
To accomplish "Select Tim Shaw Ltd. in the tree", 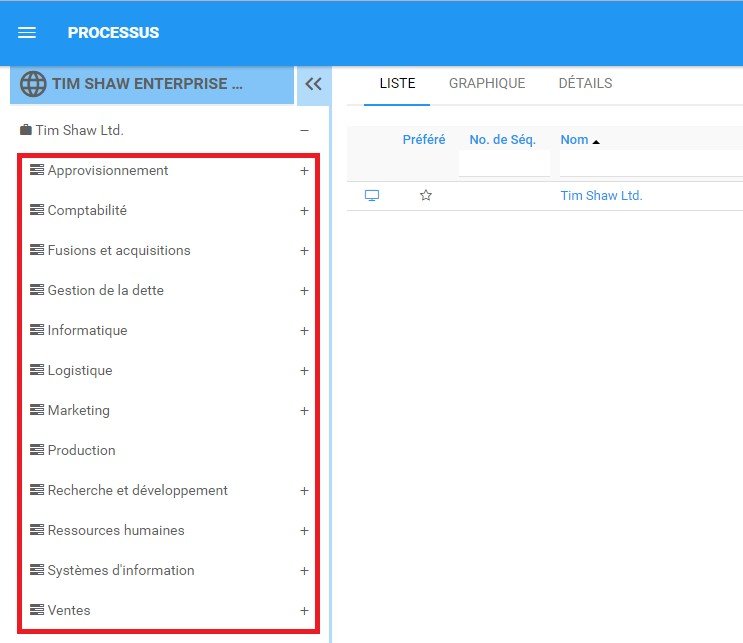I will coord(79,130).
